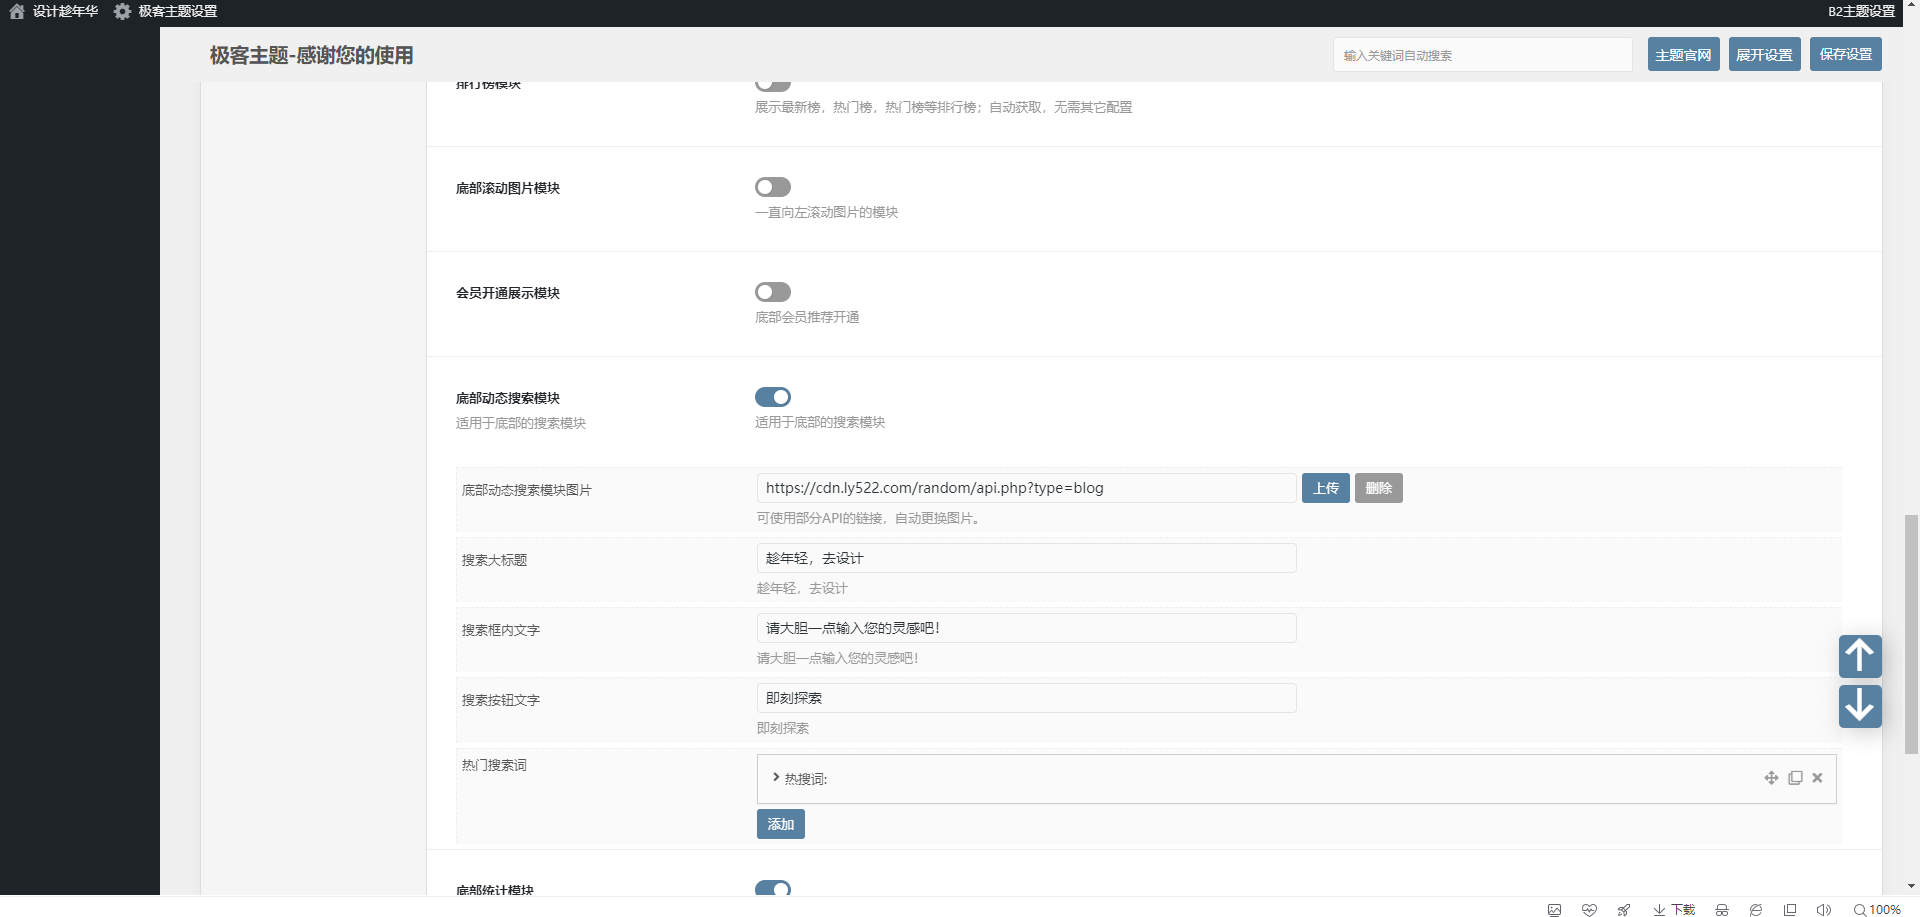This screenshot has height=917, width=1920.
Task: Click the move handle on 热搜词 item
Action: point(1771,778)
